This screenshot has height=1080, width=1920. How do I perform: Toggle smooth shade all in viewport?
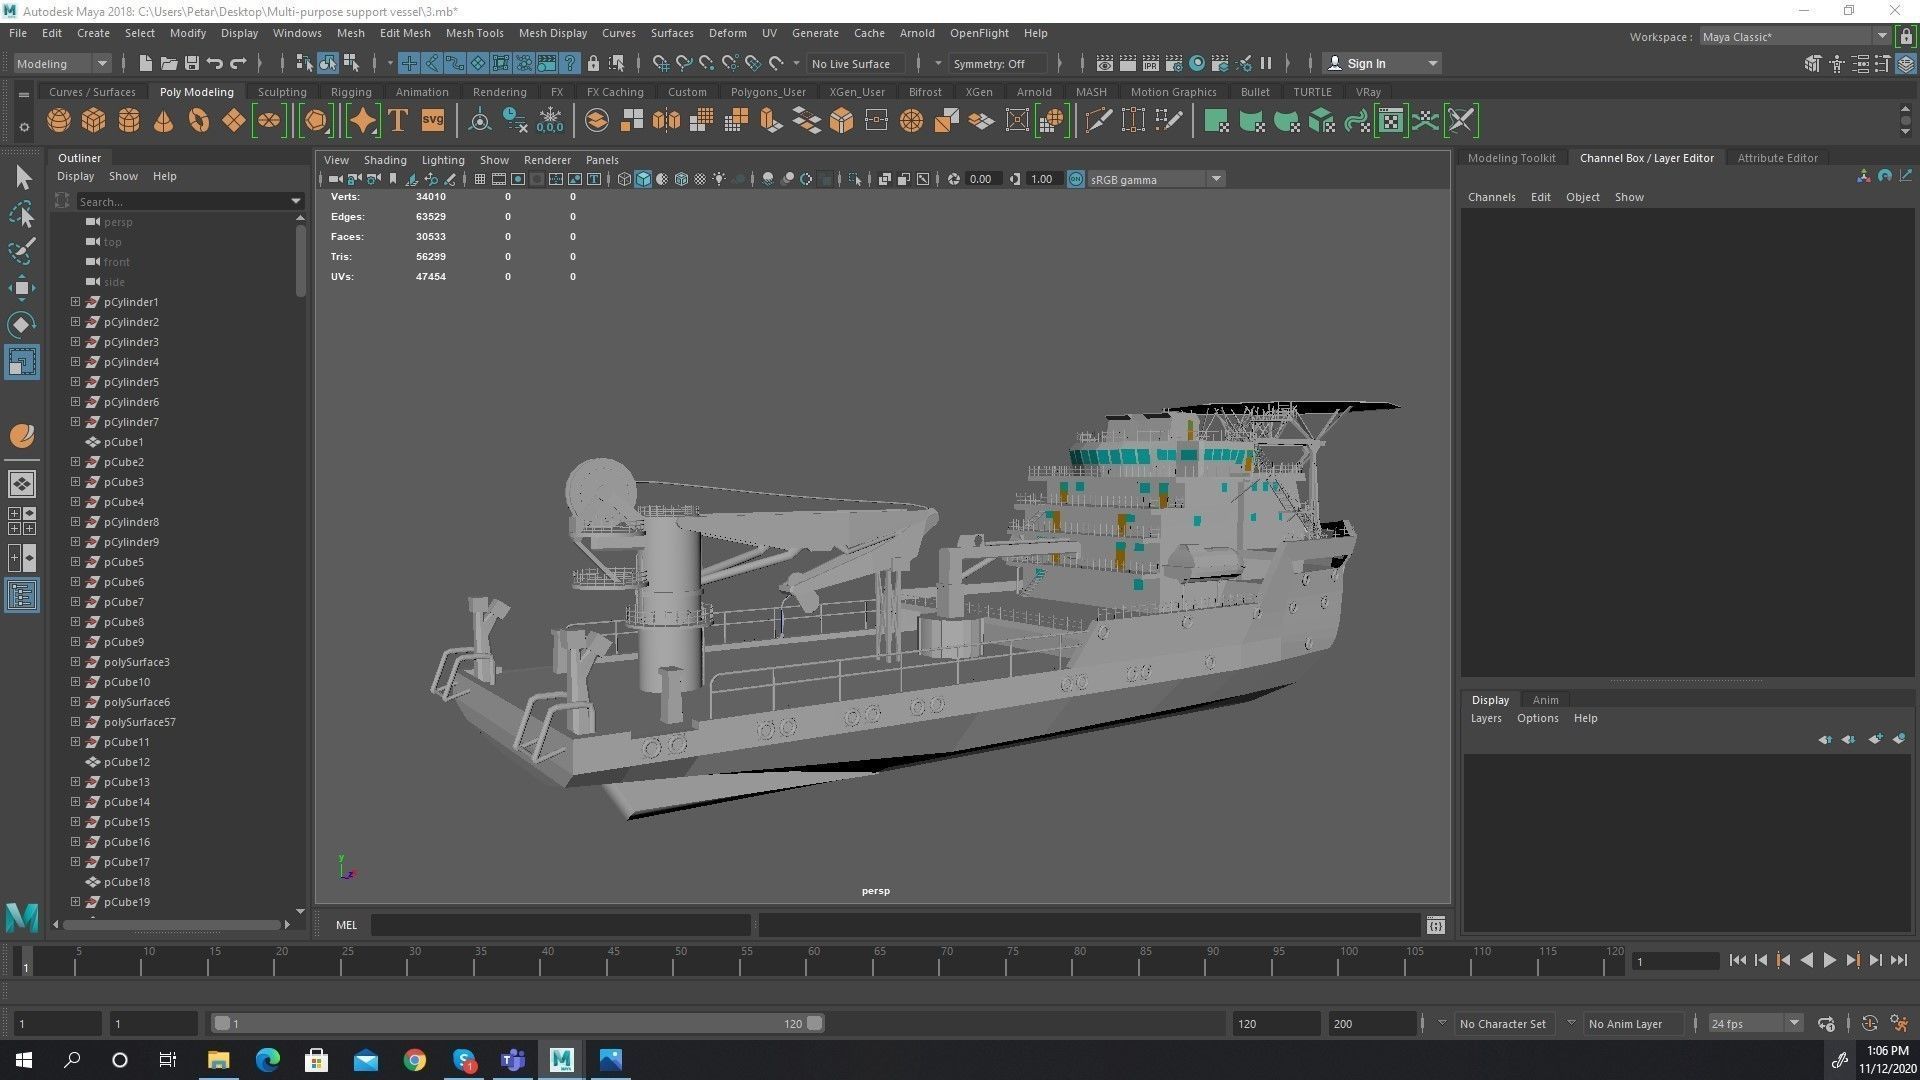643,179
